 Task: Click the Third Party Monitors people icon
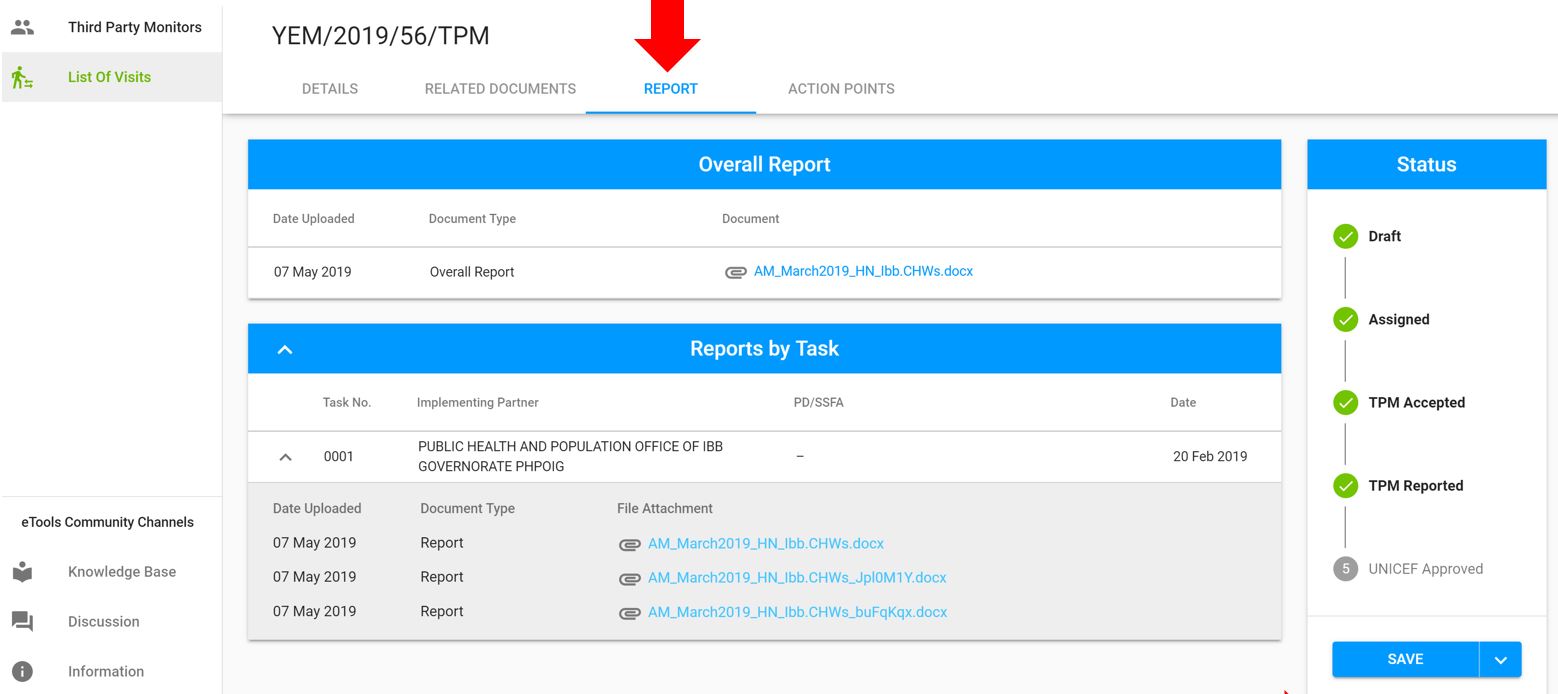(x=22, y=28)
